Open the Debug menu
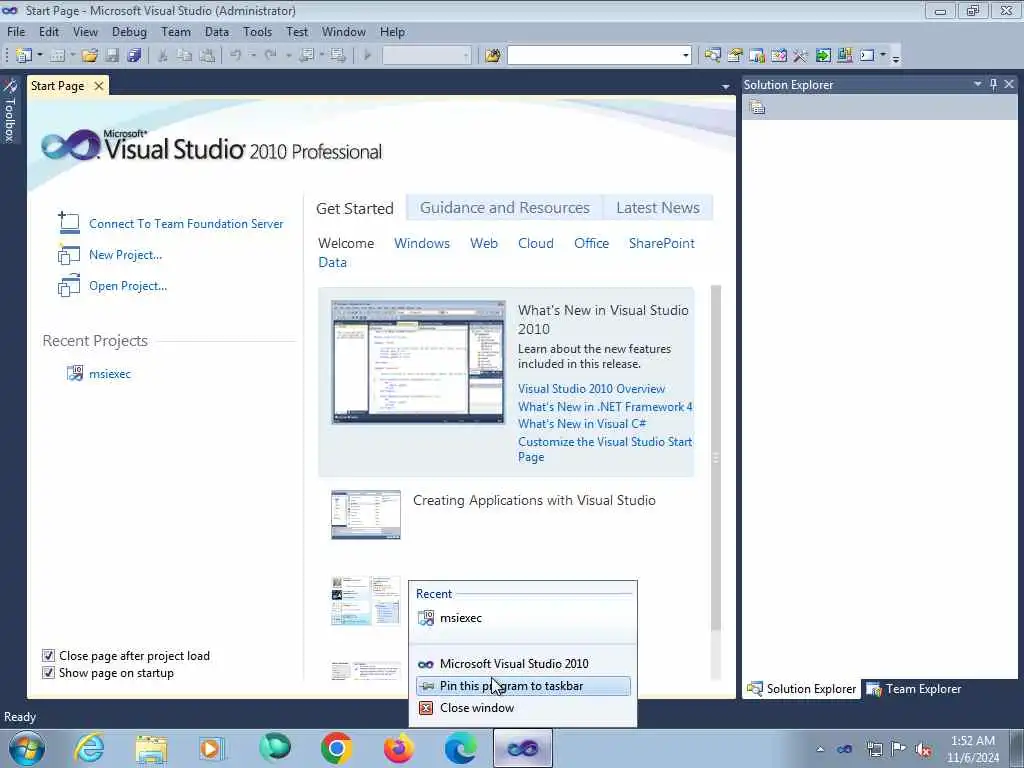1024x768 pixels. click(x=129, y=31)
